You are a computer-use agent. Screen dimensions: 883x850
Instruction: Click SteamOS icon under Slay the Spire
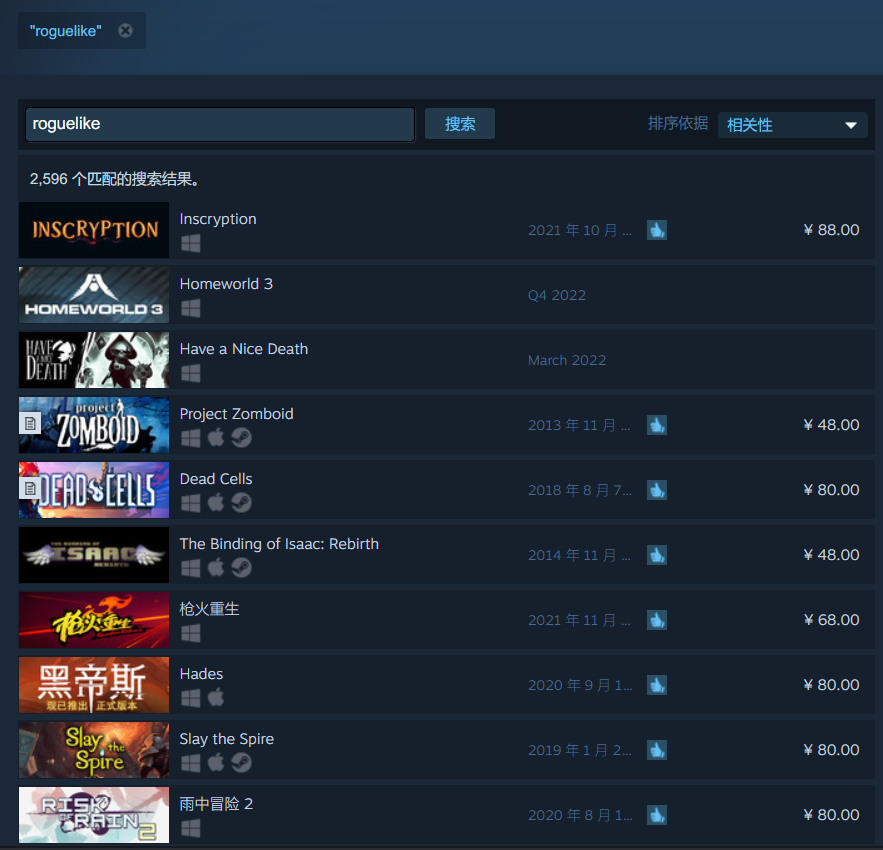coord(241,763)
